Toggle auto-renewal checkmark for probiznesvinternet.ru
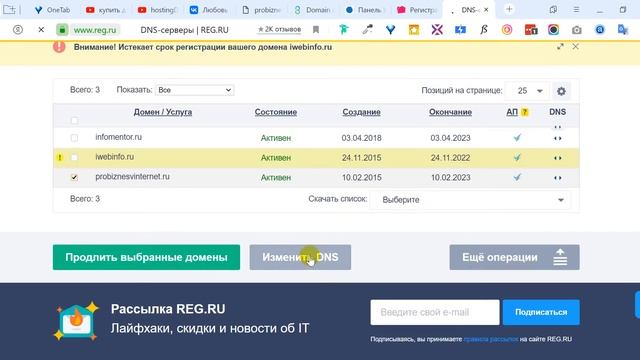The height and width of the screenshot is (360, 640). pyautogui.click(x=517, y=177)
